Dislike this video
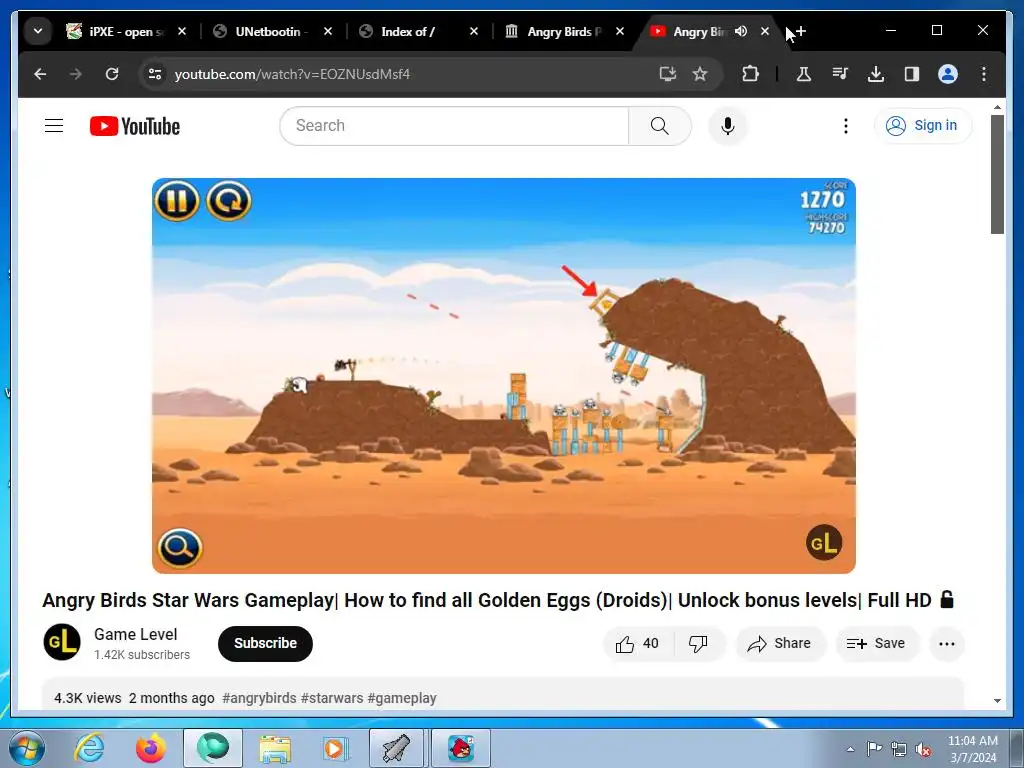Screen dimensions: 1024x768 pos(698,644)
